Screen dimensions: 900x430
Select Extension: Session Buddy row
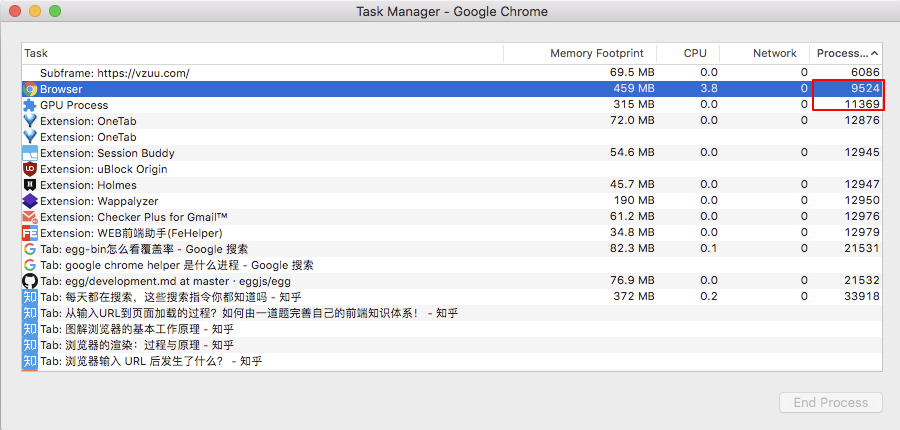coord(452,153)
